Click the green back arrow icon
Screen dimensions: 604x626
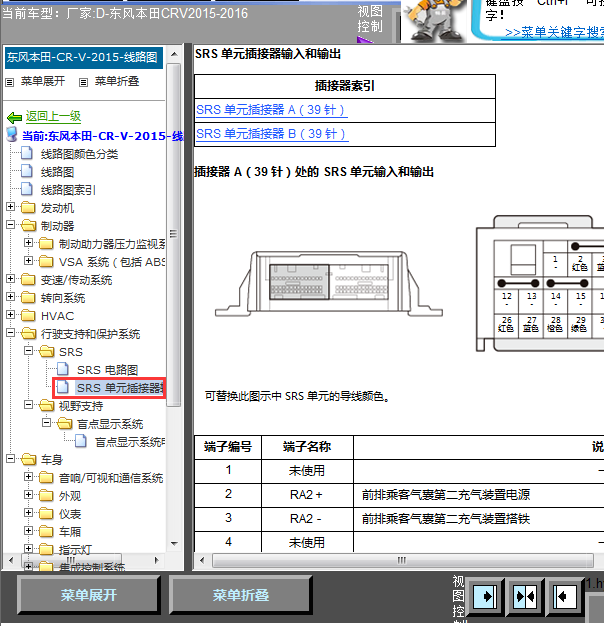click(x=14, y=117)
